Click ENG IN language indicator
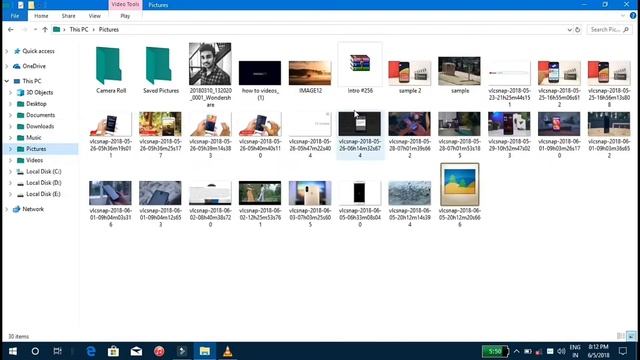Screen dimensions: 640x360 tap(575, 351)
